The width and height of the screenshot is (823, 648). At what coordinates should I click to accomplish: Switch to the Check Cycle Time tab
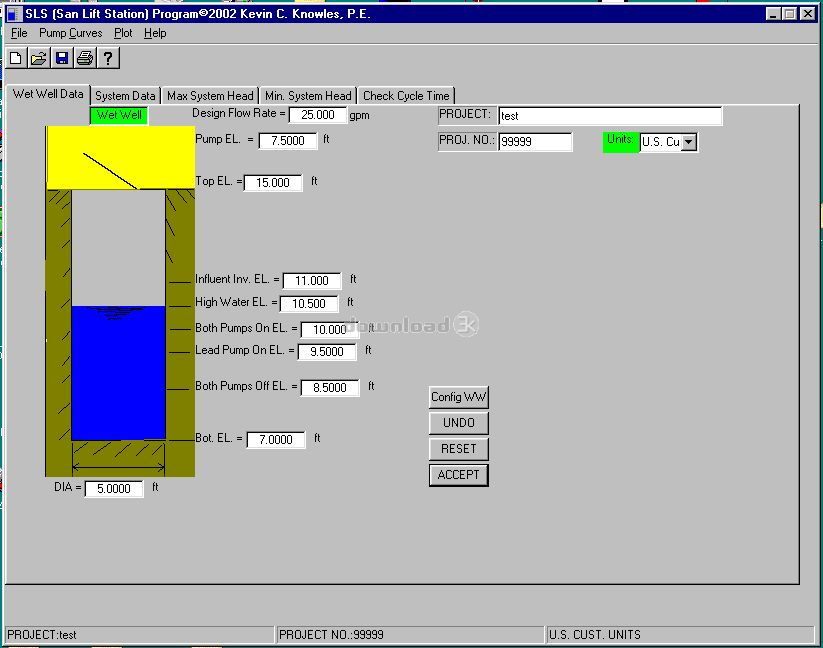tap(406, 96)
